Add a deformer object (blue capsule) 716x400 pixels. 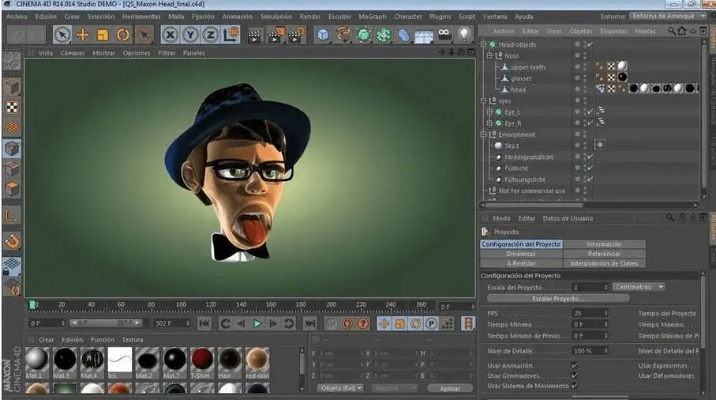click(404, 35)
